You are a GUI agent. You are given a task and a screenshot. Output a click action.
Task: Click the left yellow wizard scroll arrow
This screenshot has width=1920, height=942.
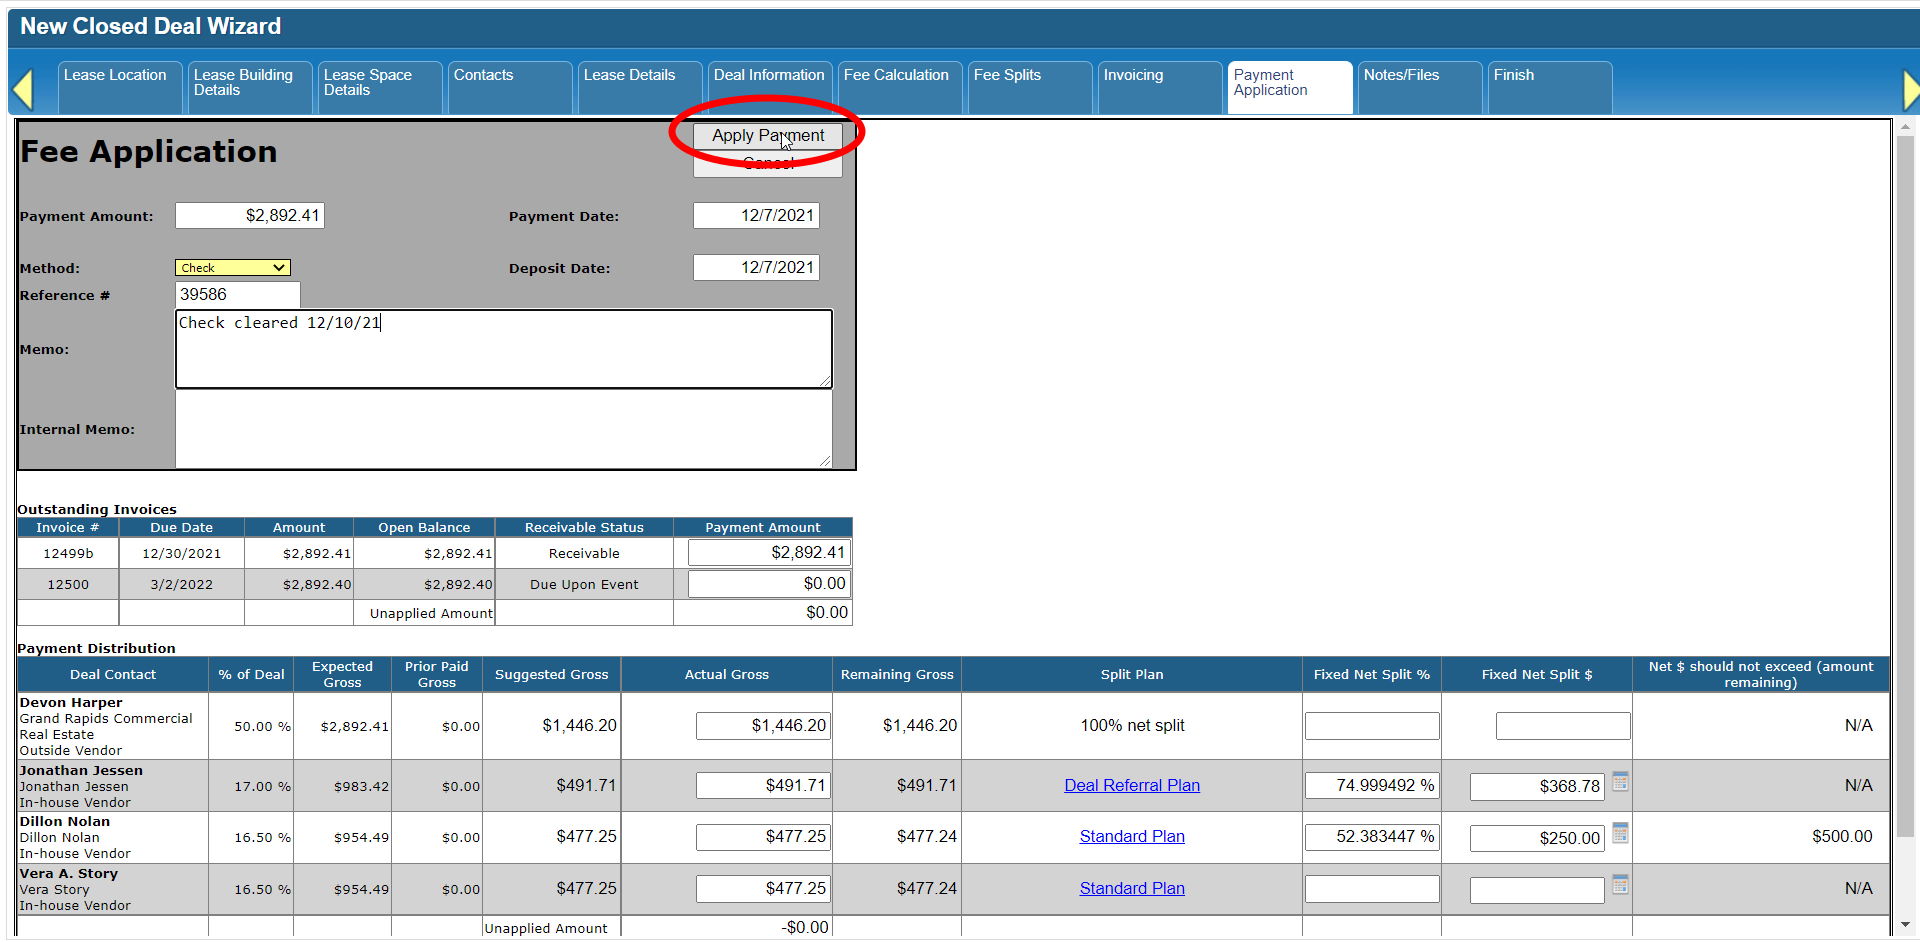23,90
